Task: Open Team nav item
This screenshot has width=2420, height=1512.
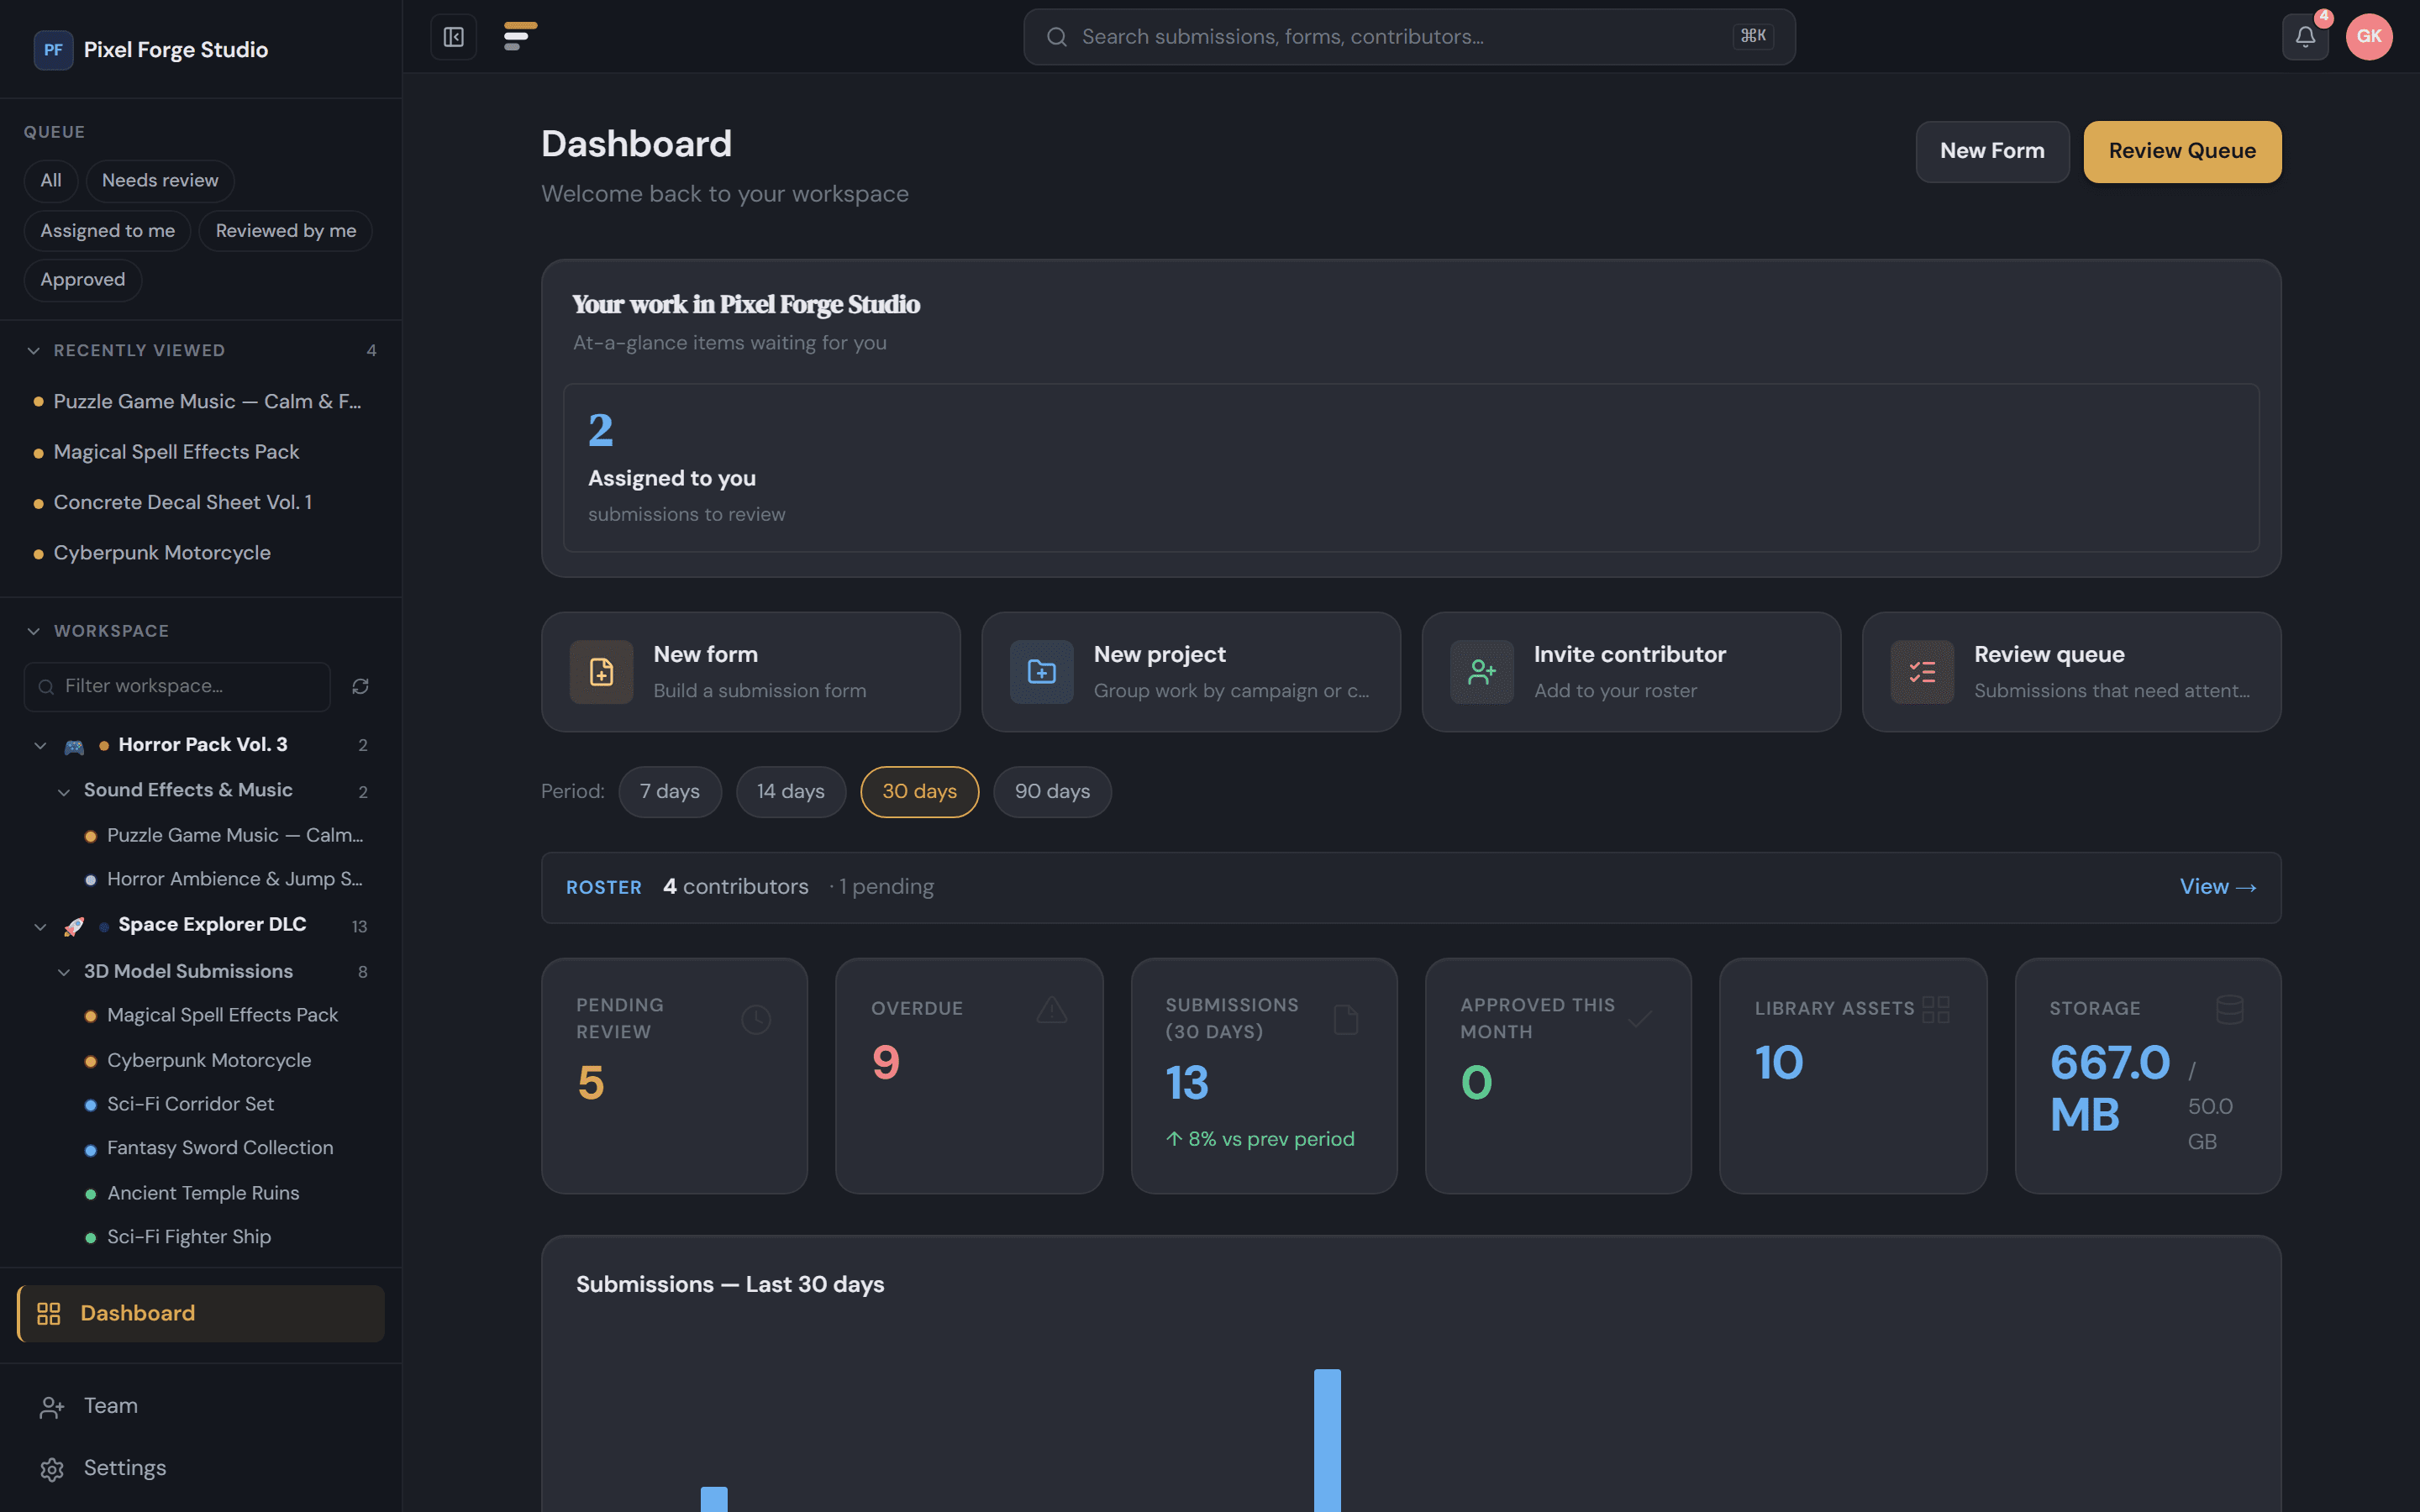Action: click(x=201, y=1406)
